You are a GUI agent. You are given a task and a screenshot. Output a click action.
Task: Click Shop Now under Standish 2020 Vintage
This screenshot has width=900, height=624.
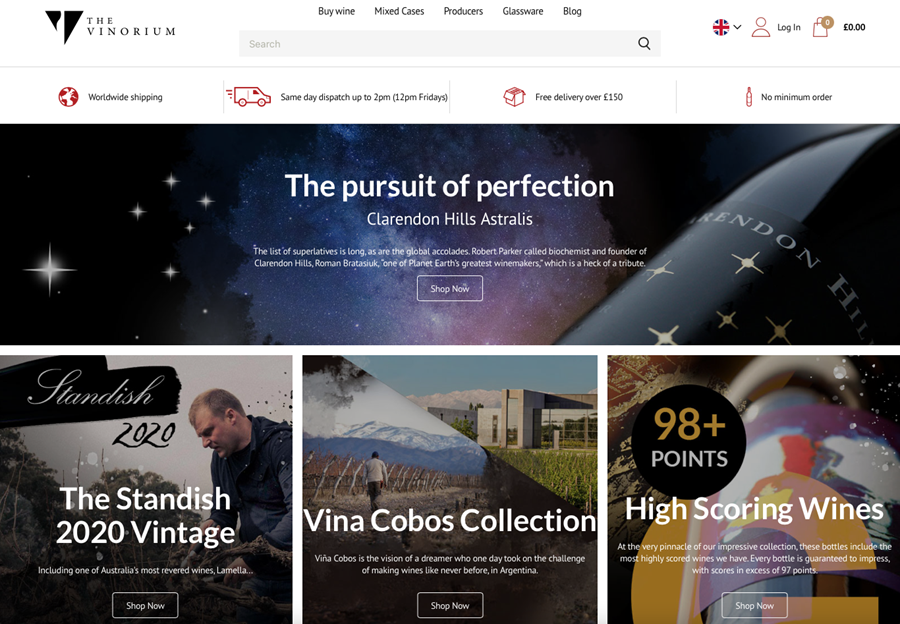(145, 605)
